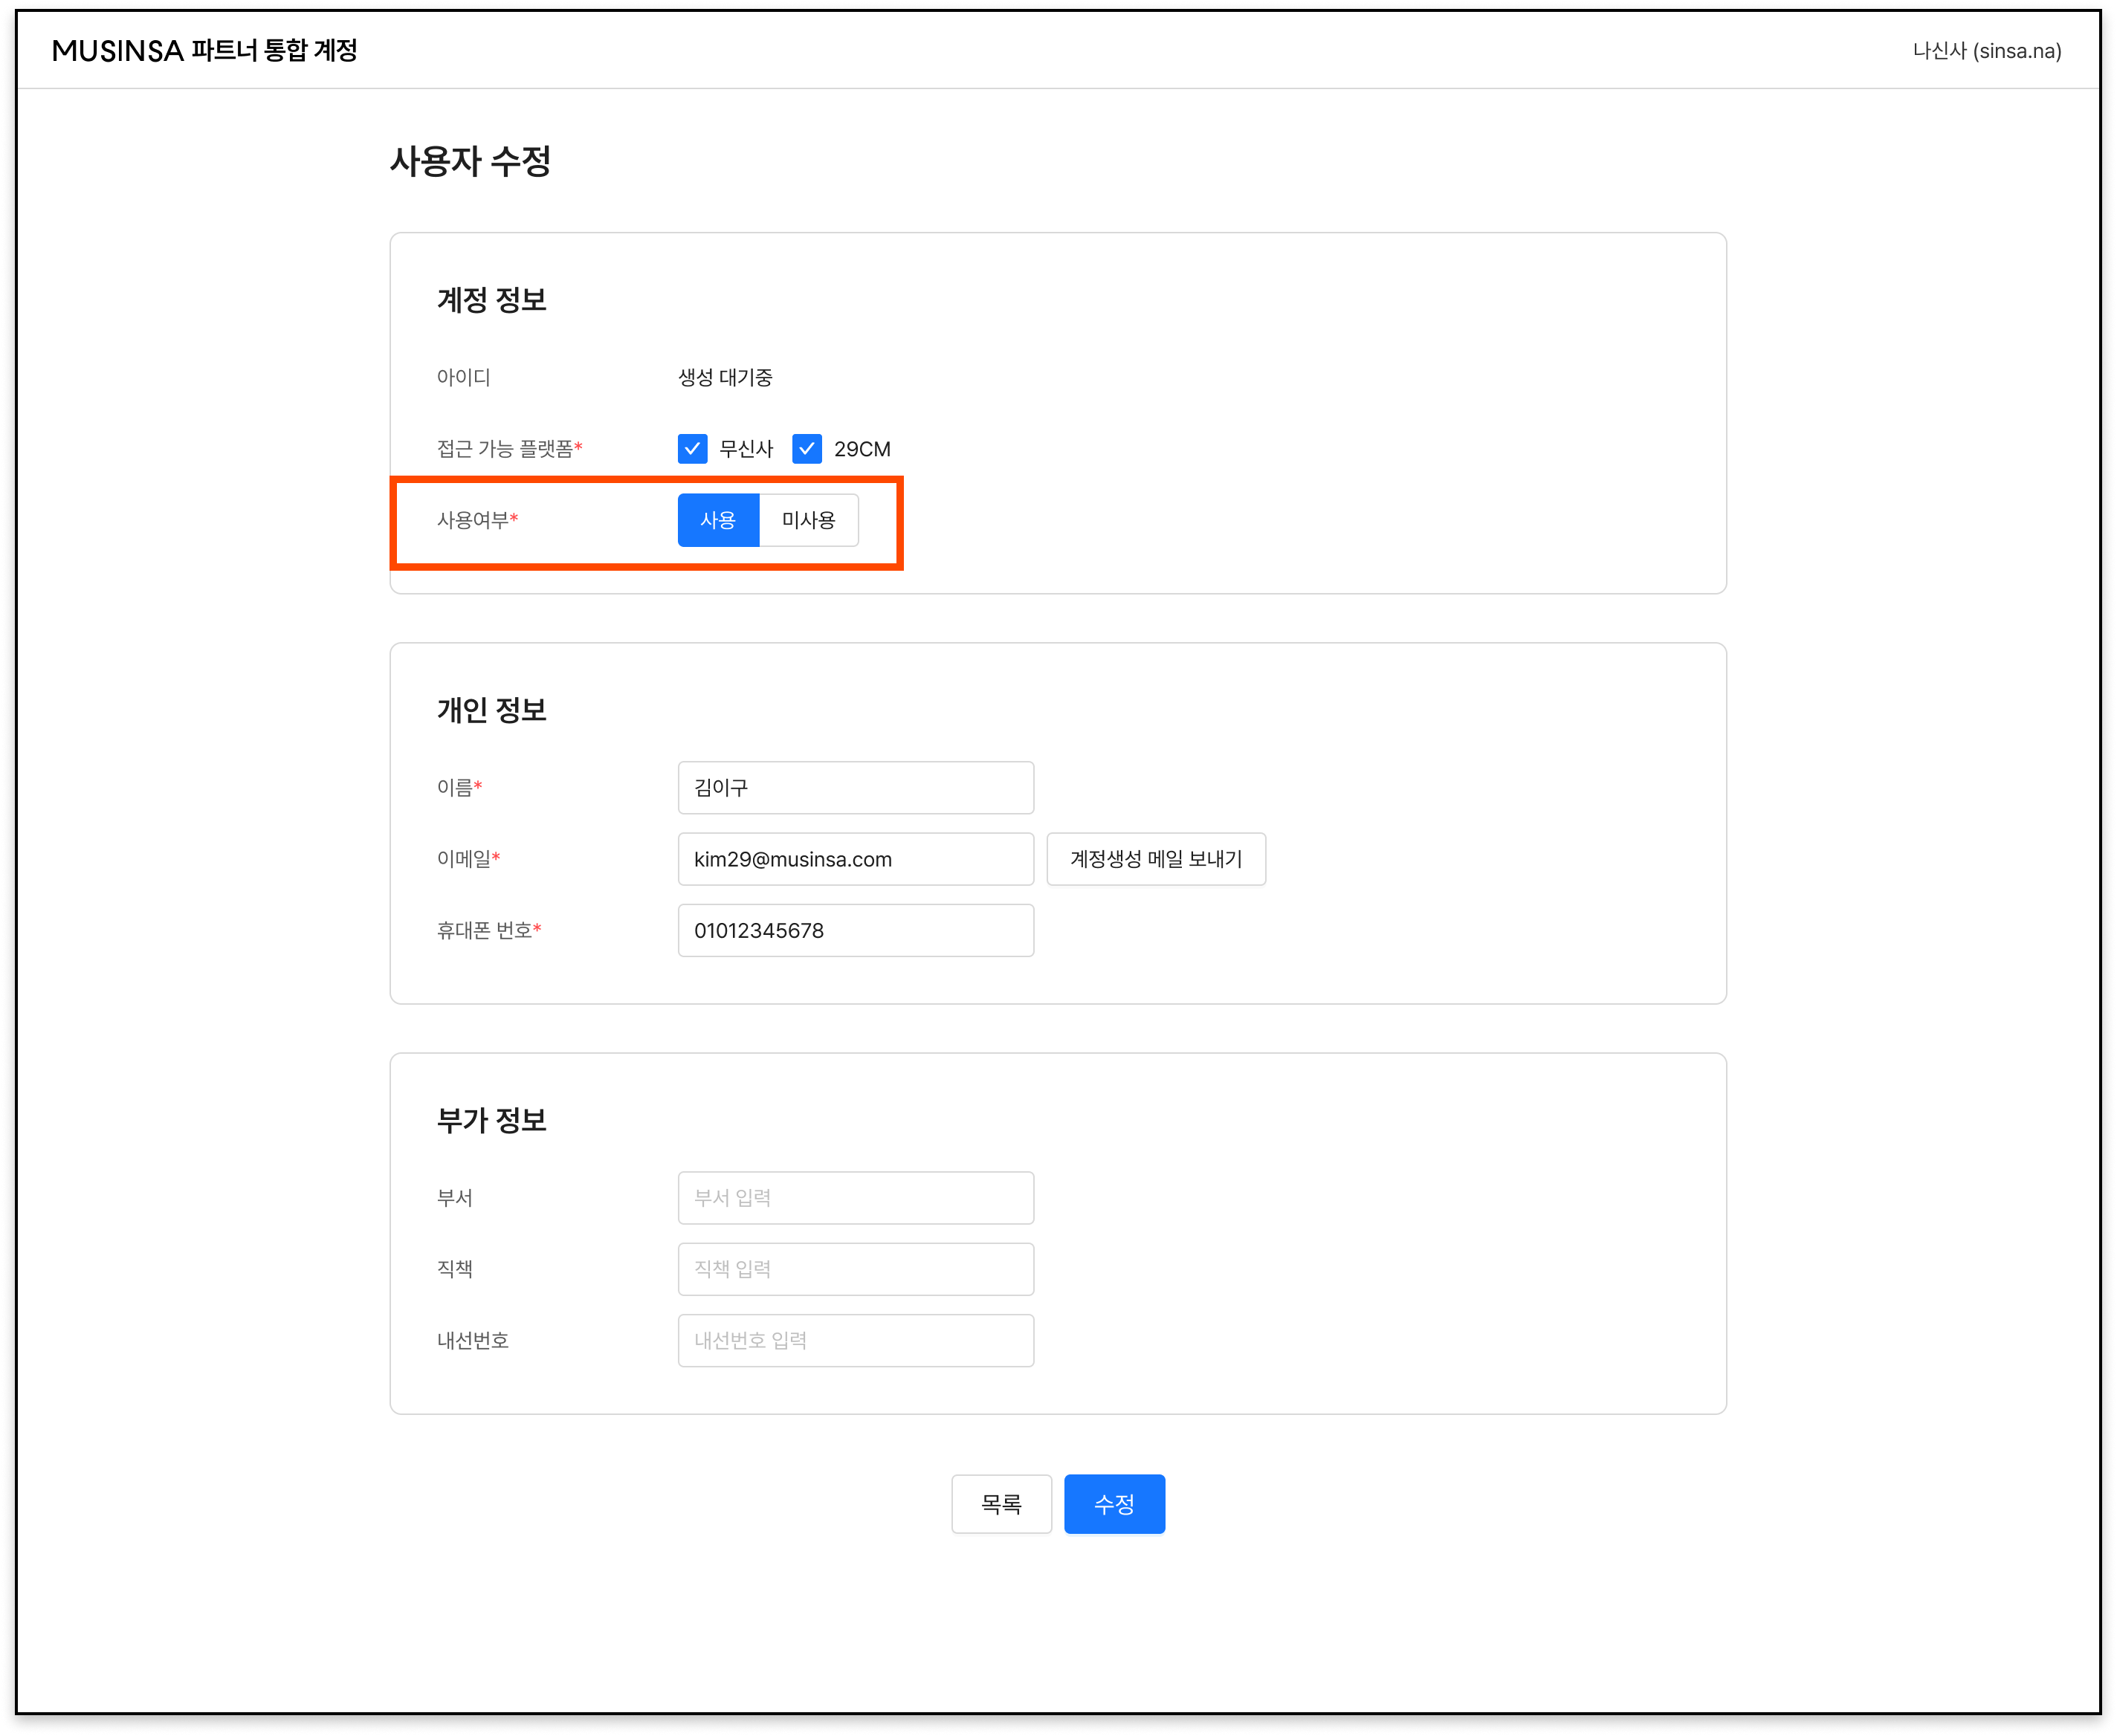Click into the 직책 입력 field
This screenshot has height=1736, width=2117.
(855, 1269)
